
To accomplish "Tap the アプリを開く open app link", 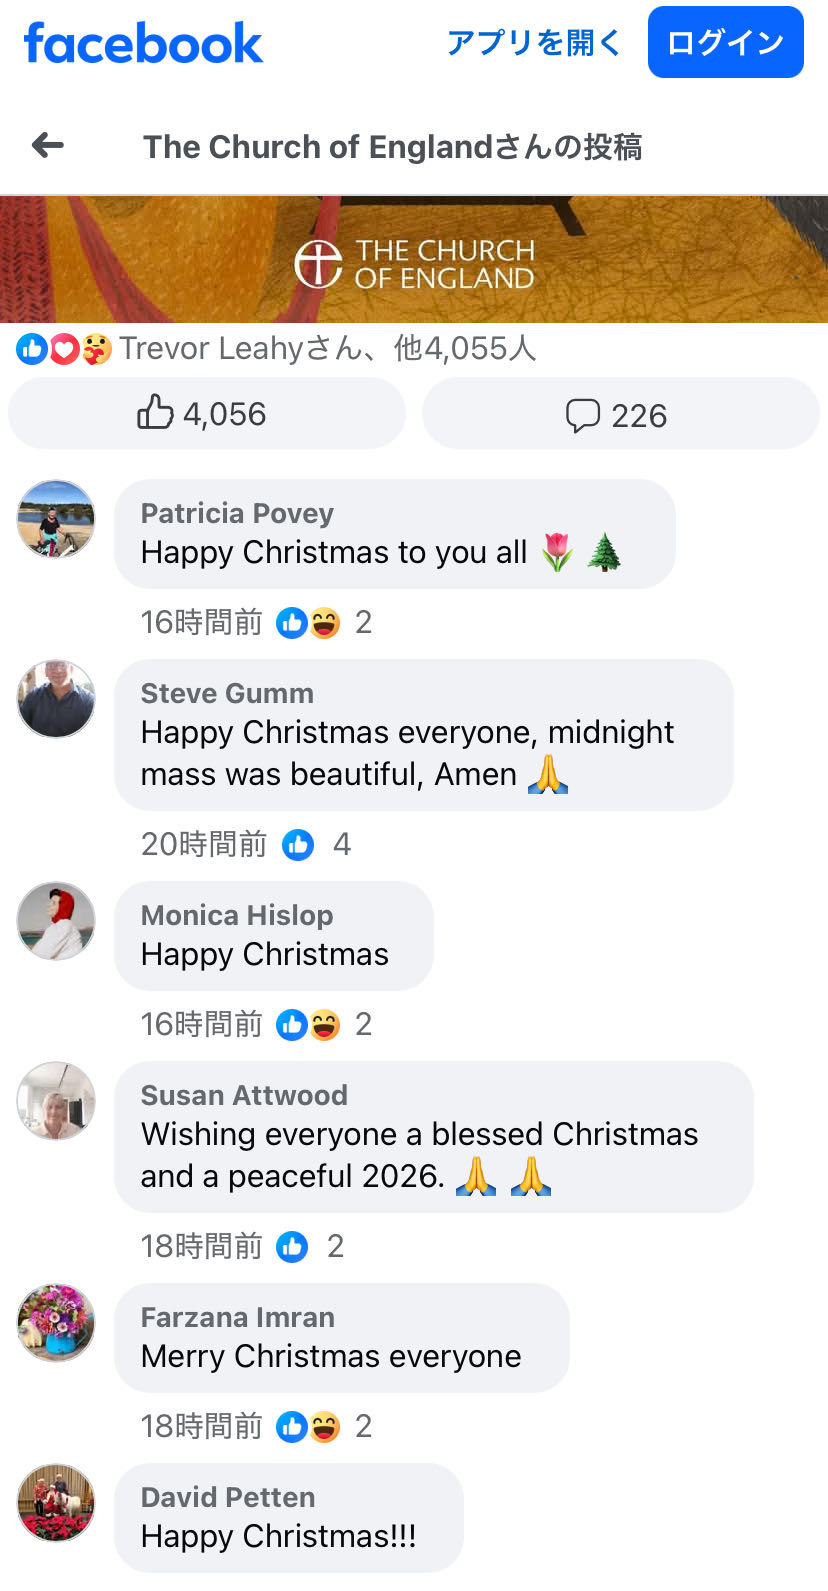I will (534, 43).
